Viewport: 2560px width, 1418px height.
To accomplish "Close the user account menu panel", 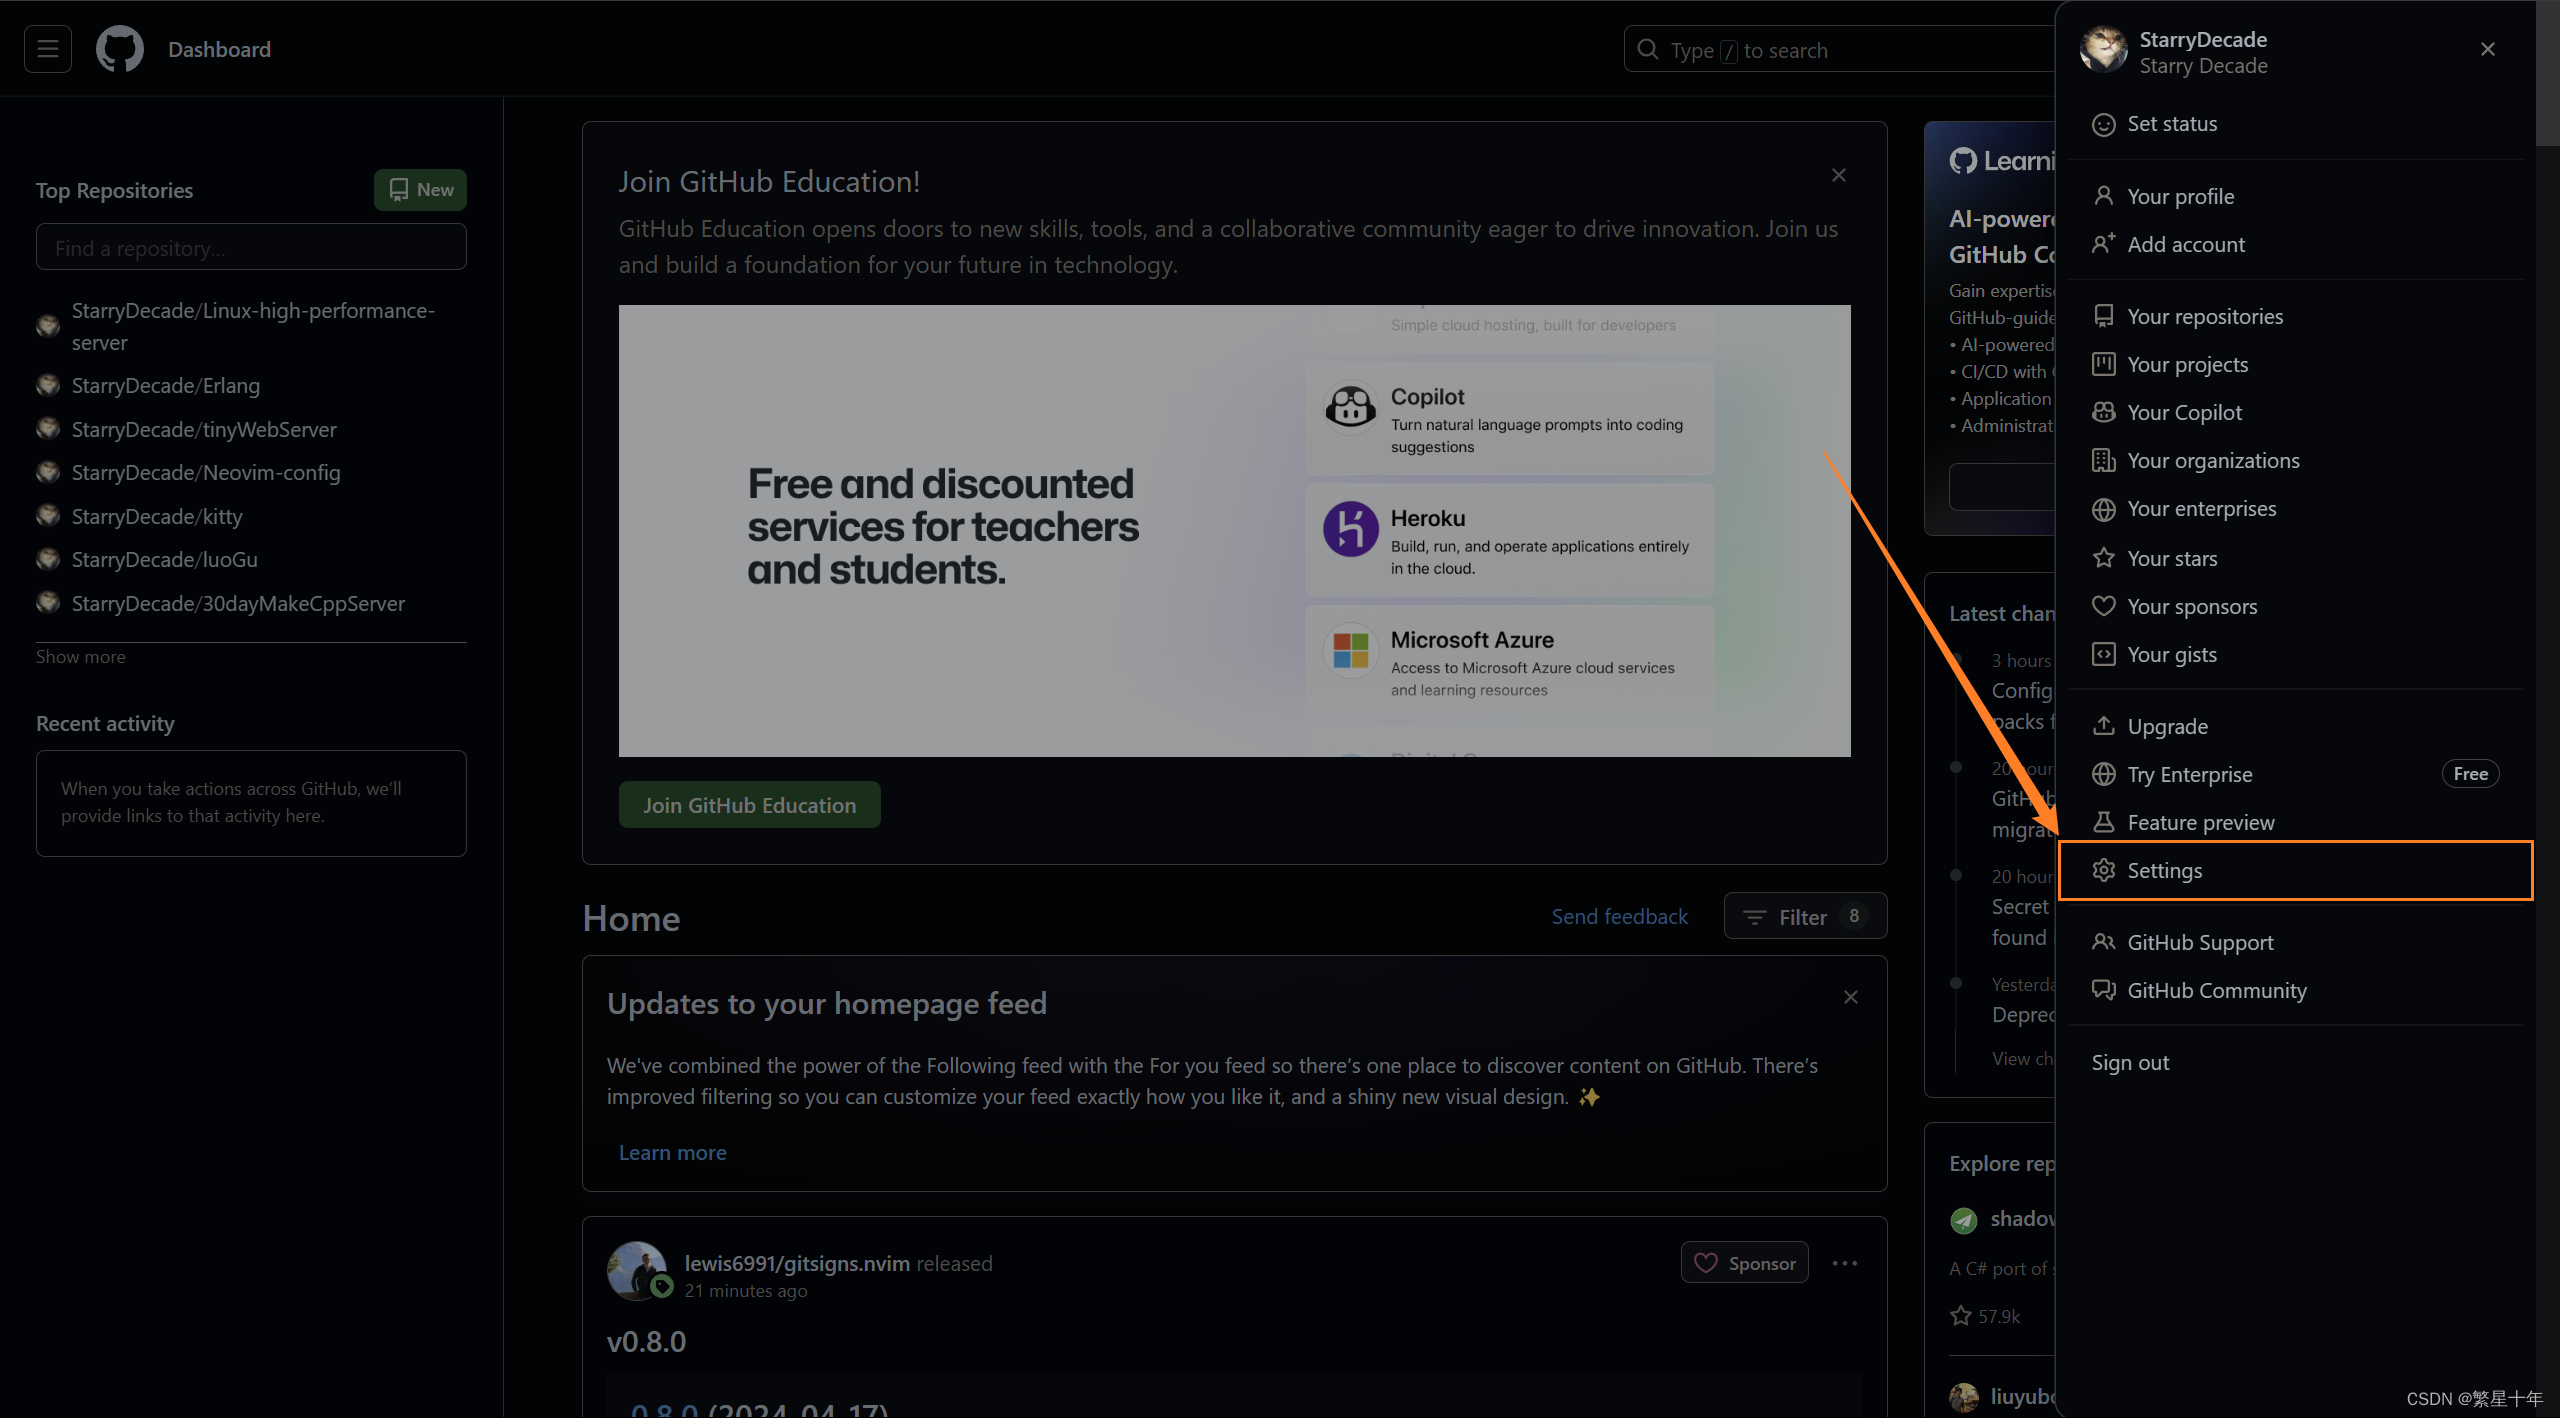I will coord(2488,49).
